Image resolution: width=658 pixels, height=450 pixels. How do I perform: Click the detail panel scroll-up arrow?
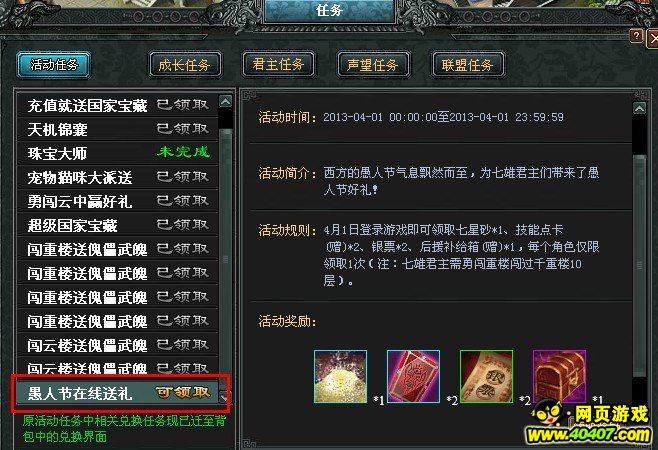tap(640, 109)
